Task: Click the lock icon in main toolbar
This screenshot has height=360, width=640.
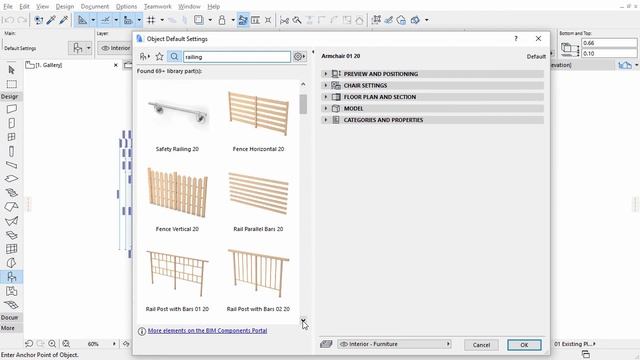Action: 222,20
